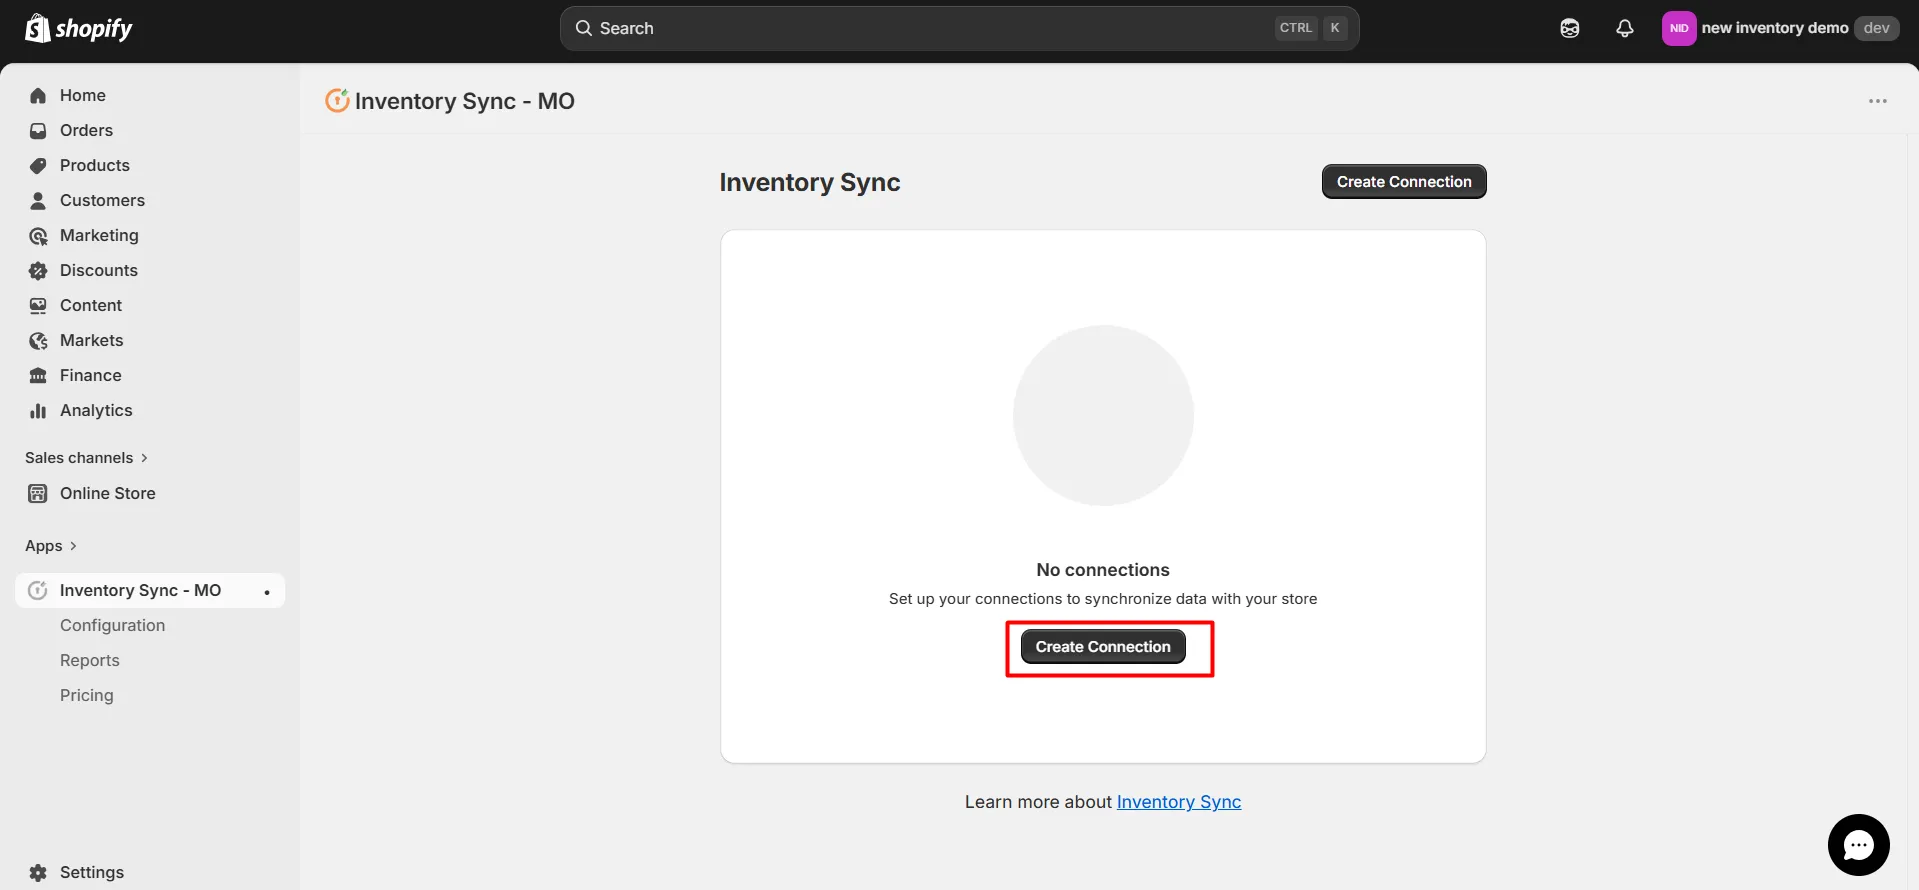Open the Pricing submenu item
Viewport: 1919px width, 890px height.
[86, 696]
